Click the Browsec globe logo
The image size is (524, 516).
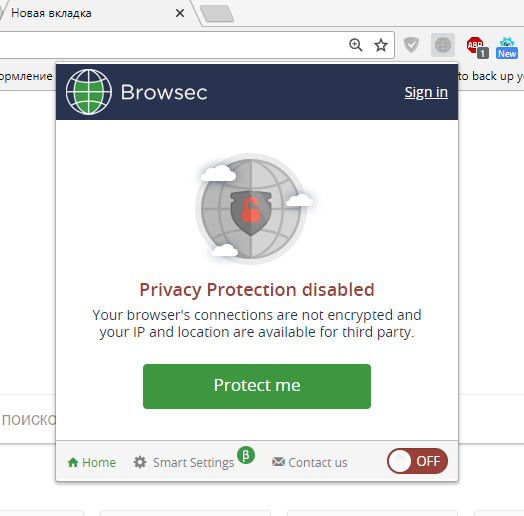point(89,92)
